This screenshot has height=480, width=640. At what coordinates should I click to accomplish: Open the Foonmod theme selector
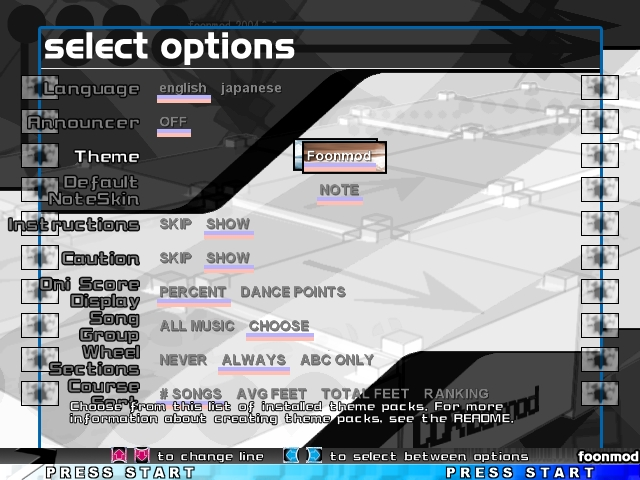pos(340,156)
